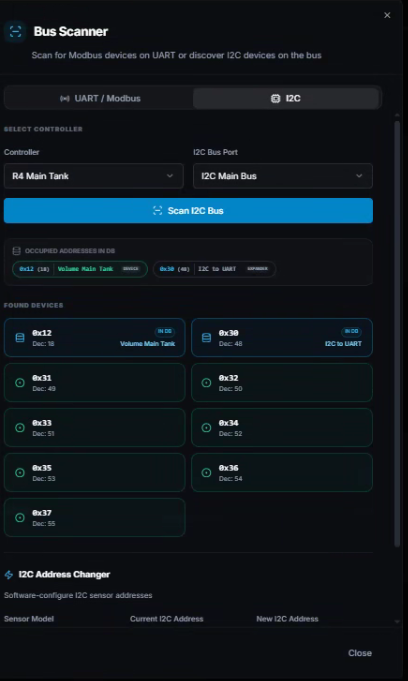Click the occupied addresses database icon
This screenshot has width=408, height=681.
click(17, 251)
